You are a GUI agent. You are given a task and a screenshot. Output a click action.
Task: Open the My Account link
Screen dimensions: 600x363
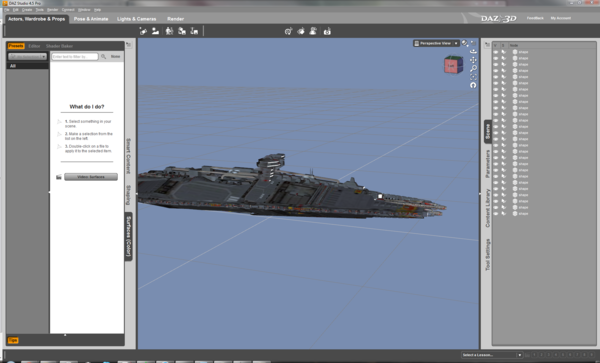pyautogui.click(x=561, y=18)
